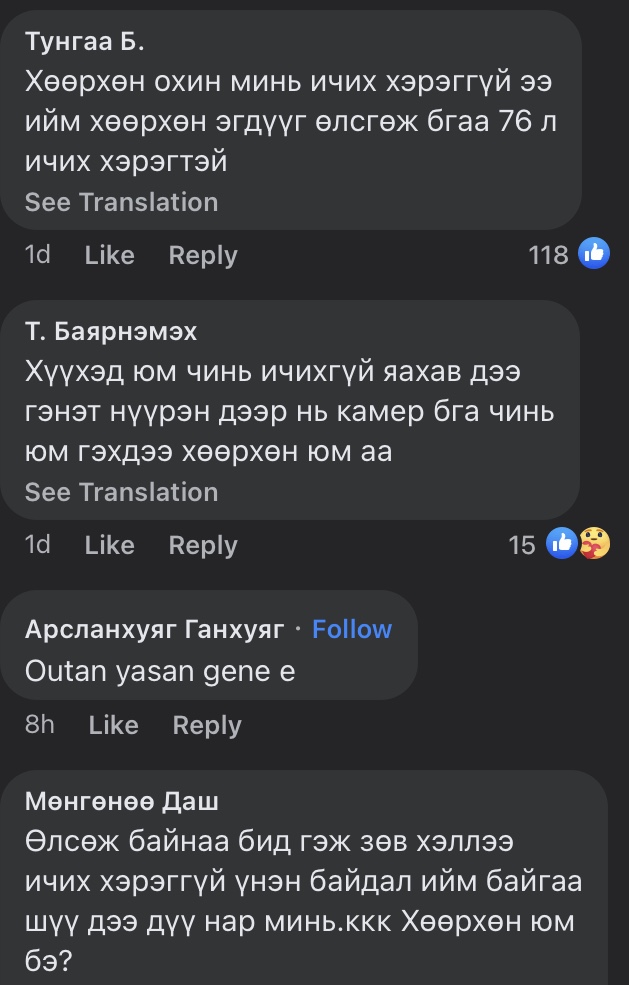View the 118 reactions count
This screenshot has height=985, width=629.
pyautogui.click(x=547, y=255)
